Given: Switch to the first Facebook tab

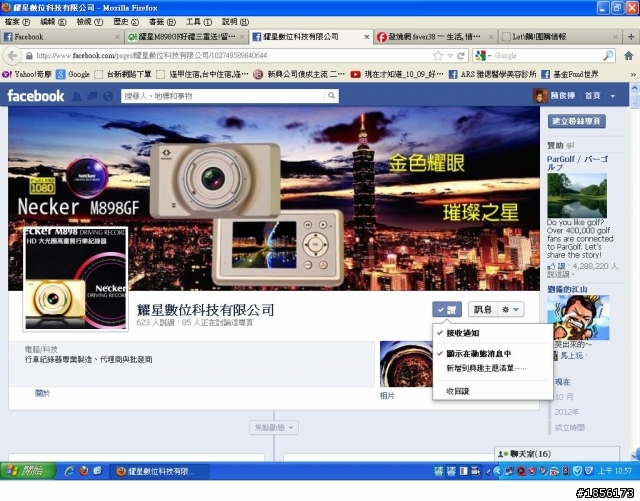Looking at the screenshot, I should point(62,37).
